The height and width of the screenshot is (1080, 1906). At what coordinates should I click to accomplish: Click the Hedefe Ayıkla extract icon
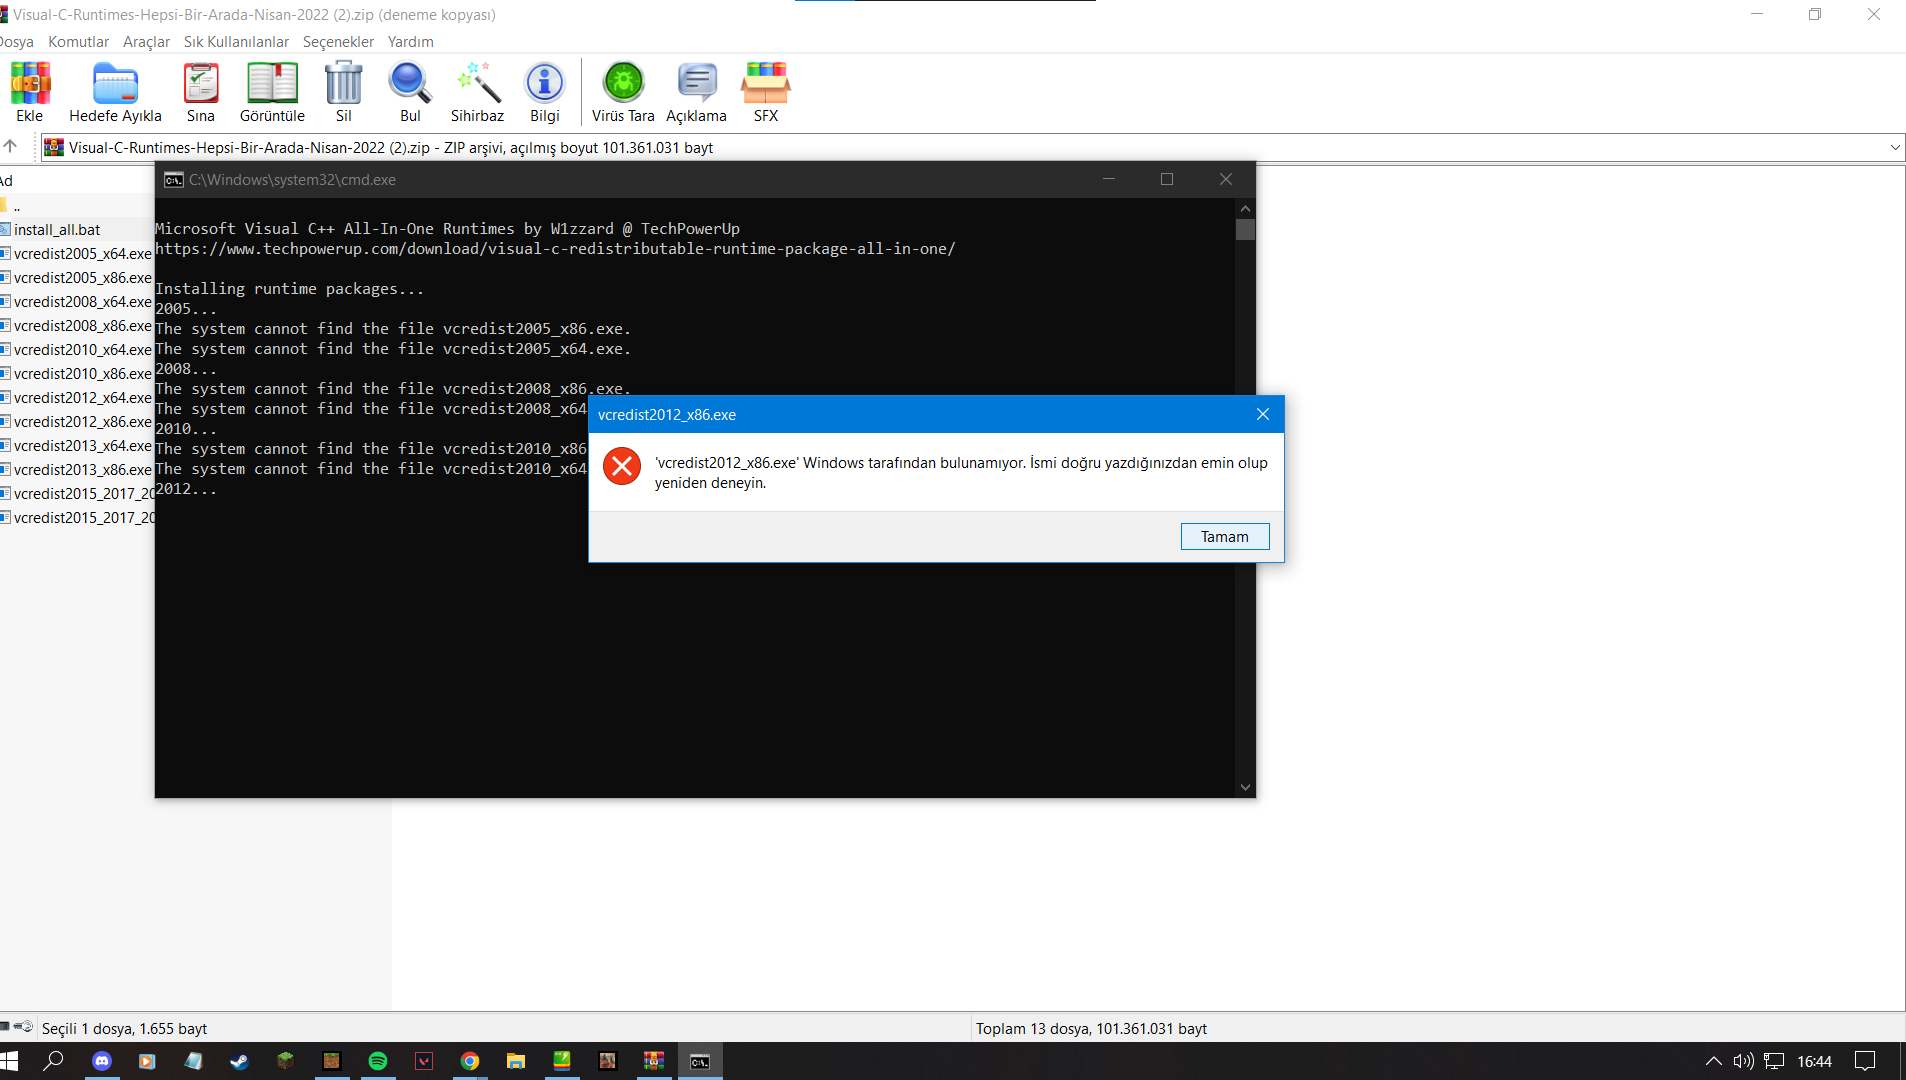[x=115, y=92]
